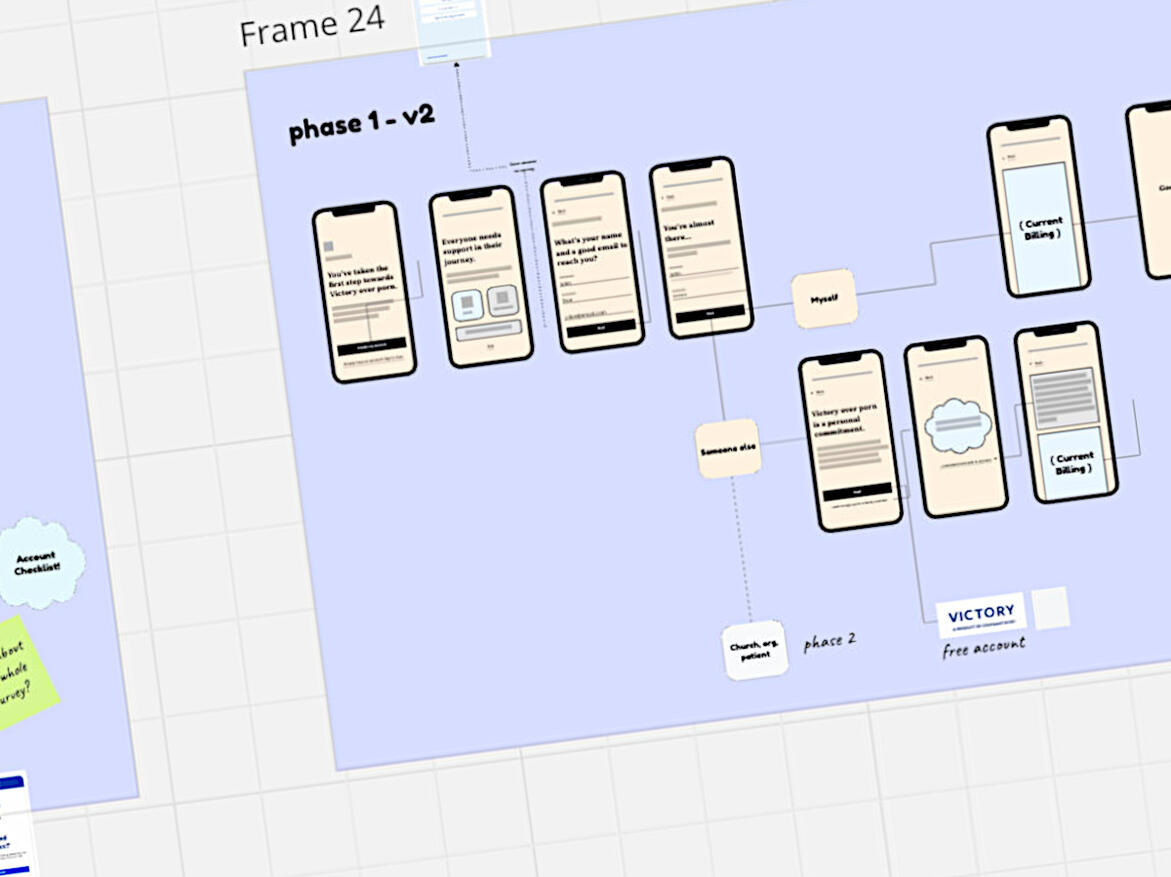The width and height of the screenshot is (1171, 877).
Task: Select the "What's your name" phone screen
Action: (592, 262)
